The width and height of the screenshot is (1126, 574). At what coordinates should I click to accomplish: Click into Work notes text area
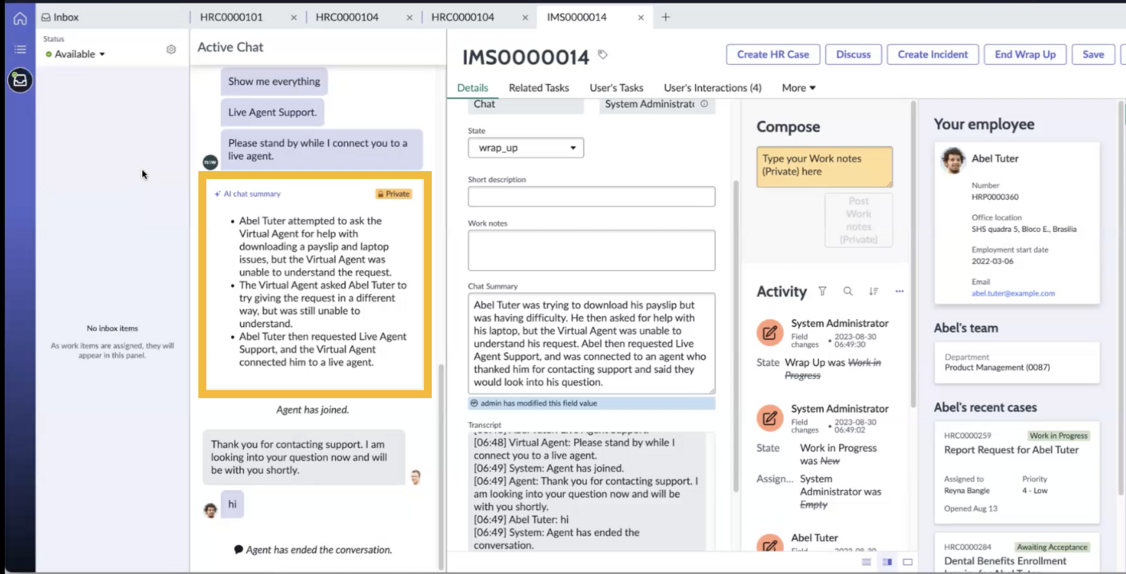pyautogui.click(x=591, y=250)
